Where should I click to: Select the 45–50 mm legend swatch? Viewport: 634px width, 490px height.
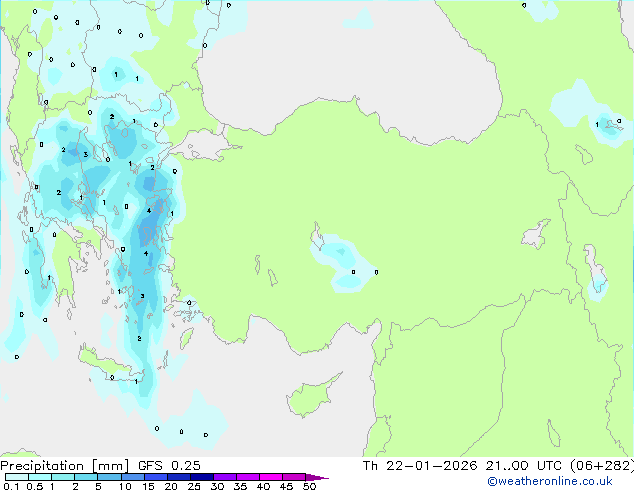click(294, 477)
